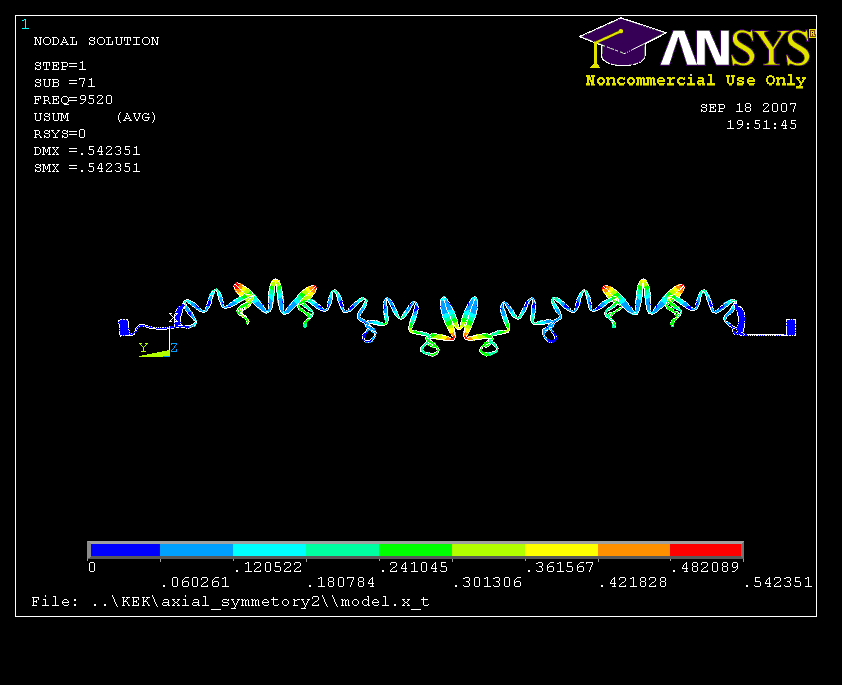This screenshot has width=842, height=685.
Task: Click legend value .301306
Action: coord(487,582)
